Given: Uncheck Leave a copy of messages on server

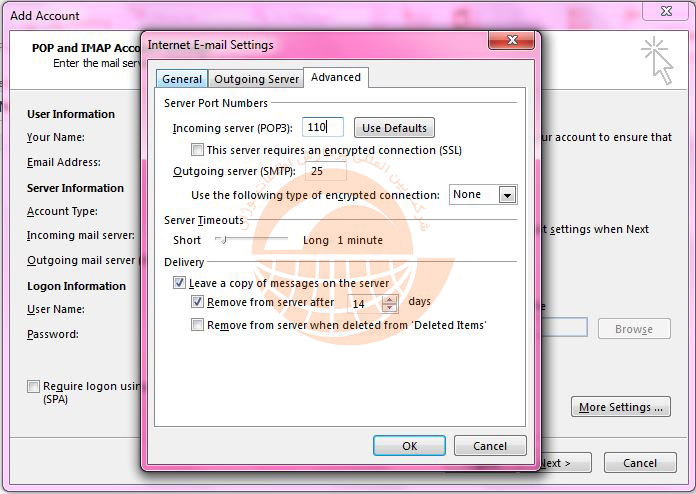Looking at the screenshot, I should [180, 284].
